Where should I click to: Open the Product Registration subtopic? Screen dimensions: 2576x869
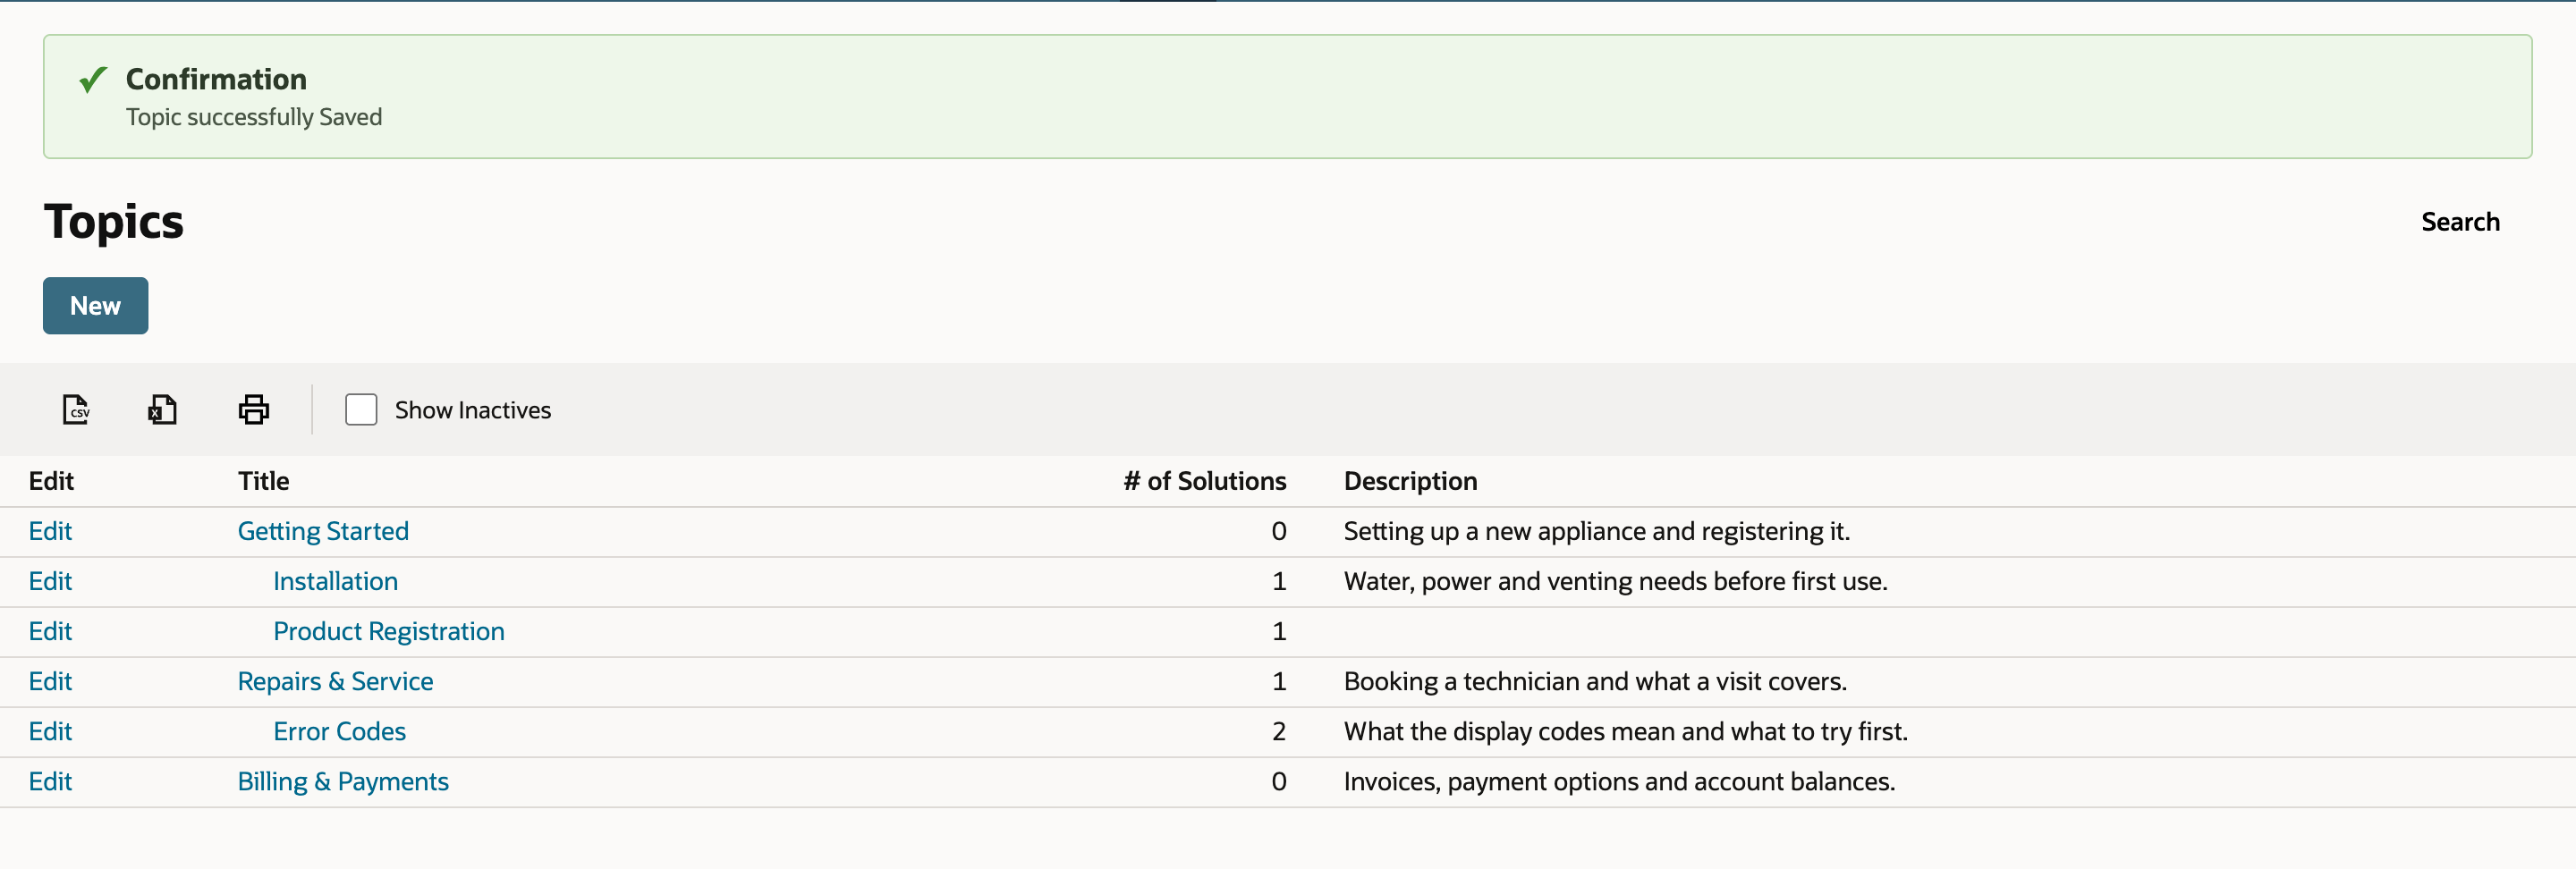(x=389, y=631)
